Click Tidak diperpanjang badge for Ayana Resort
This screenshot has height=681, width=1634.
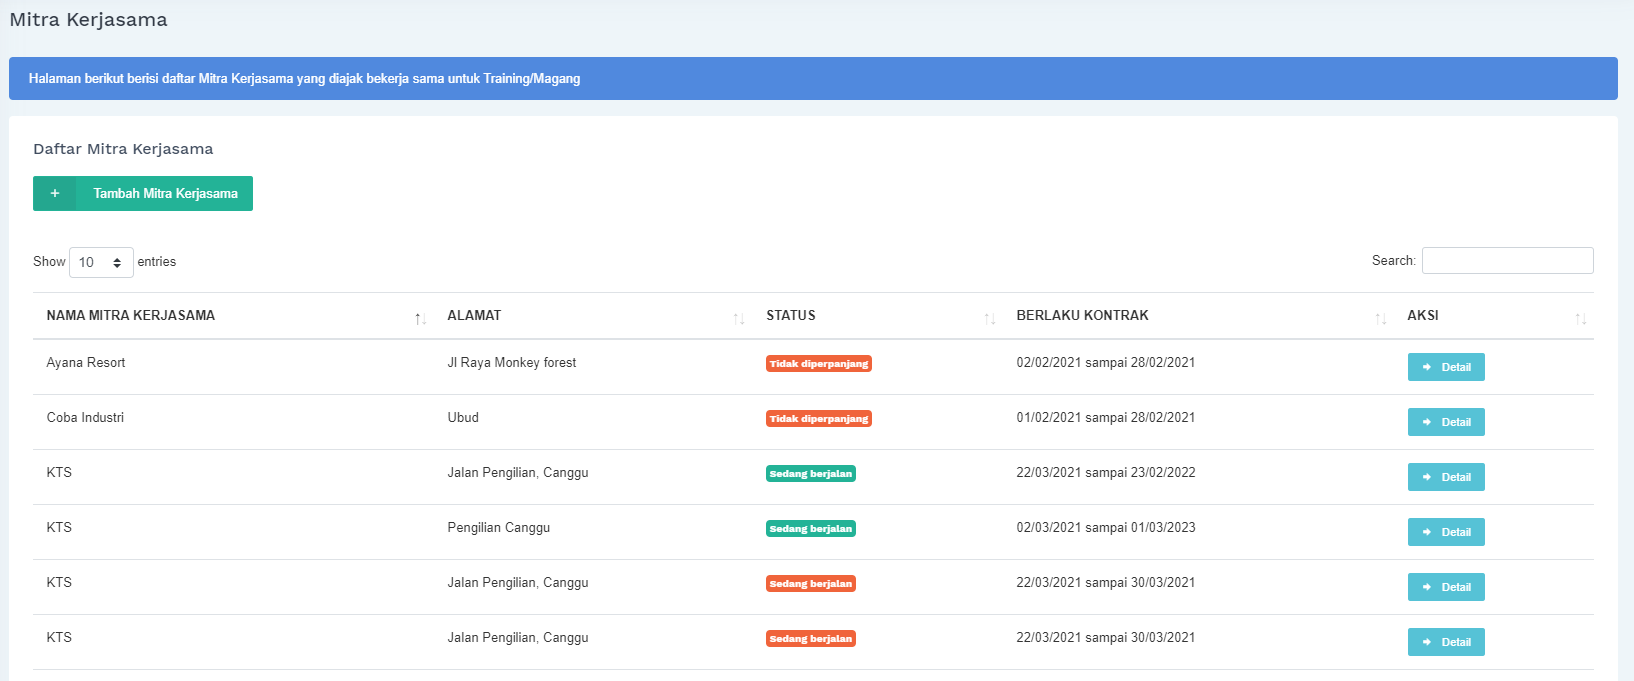click(x=818, y=364)
